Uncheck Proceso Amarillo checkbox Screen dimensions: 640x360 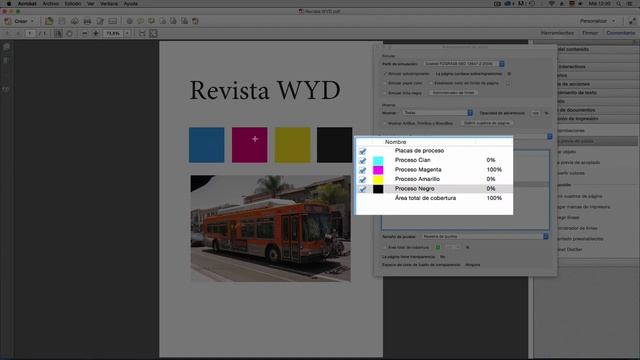(x=362, y=179)
